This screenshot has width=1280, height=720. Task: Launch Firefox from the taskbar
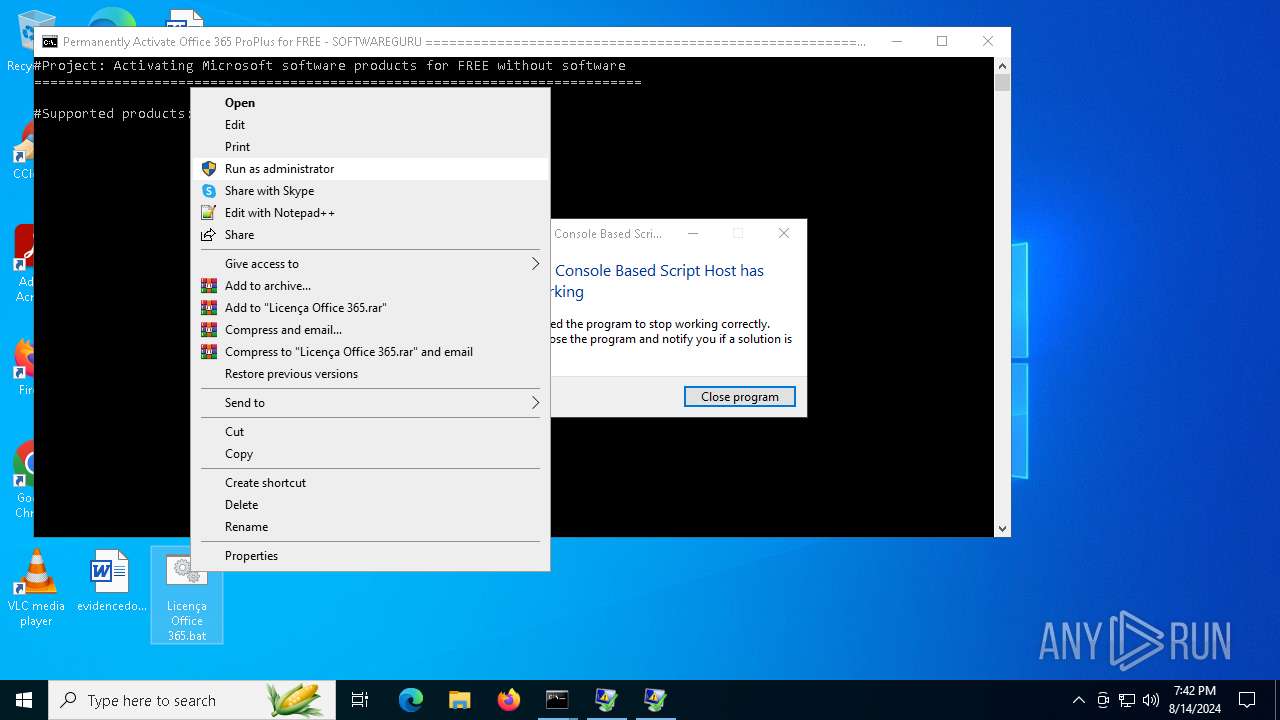pos(509,700)
